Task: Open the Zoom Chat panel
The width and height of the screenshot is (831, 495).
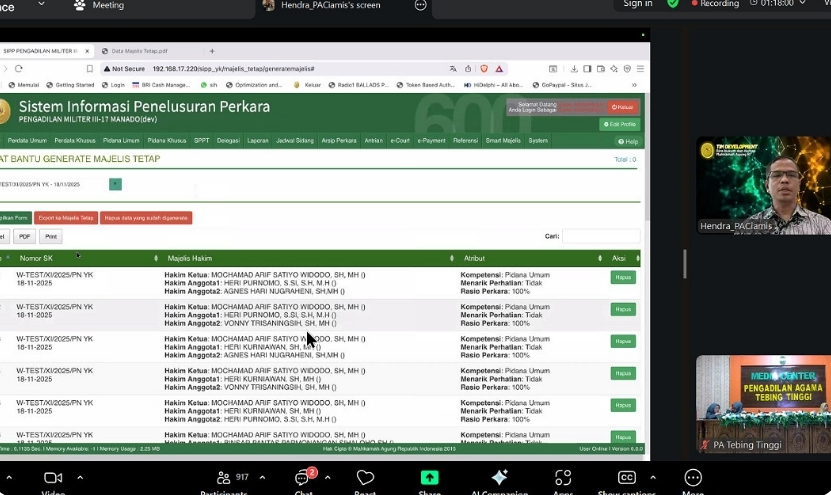Action: (303, 478)
